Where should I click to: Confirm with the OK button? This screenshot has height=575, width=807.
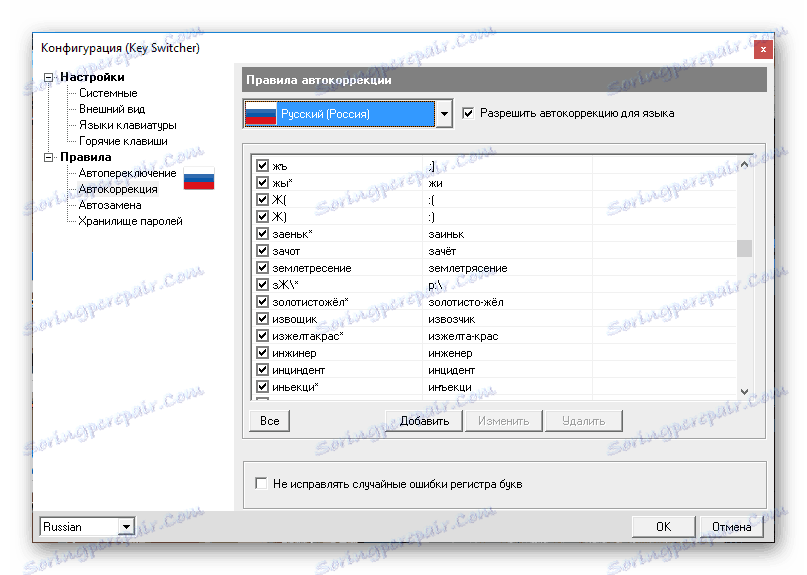tap(663, 527)
